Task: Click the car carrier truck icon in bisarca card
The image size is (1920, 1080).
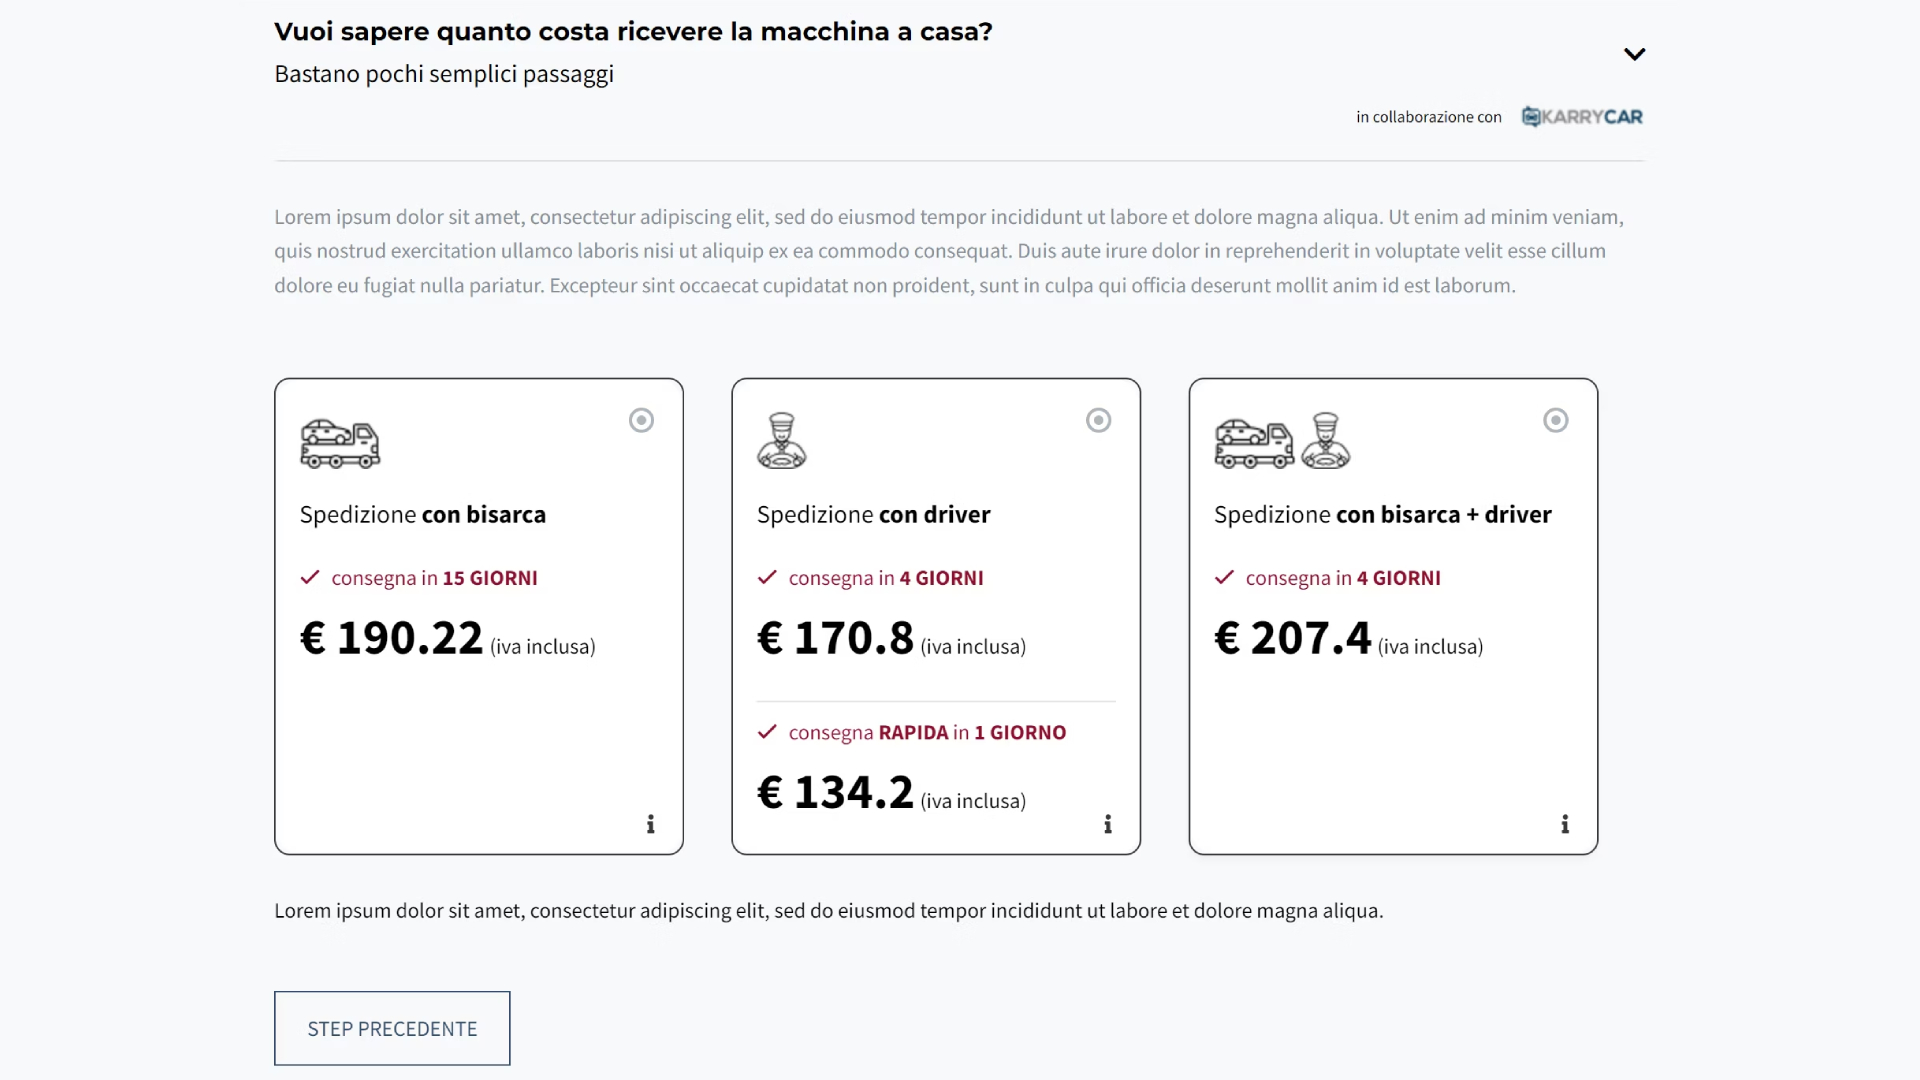Action: tap(340, 443)
